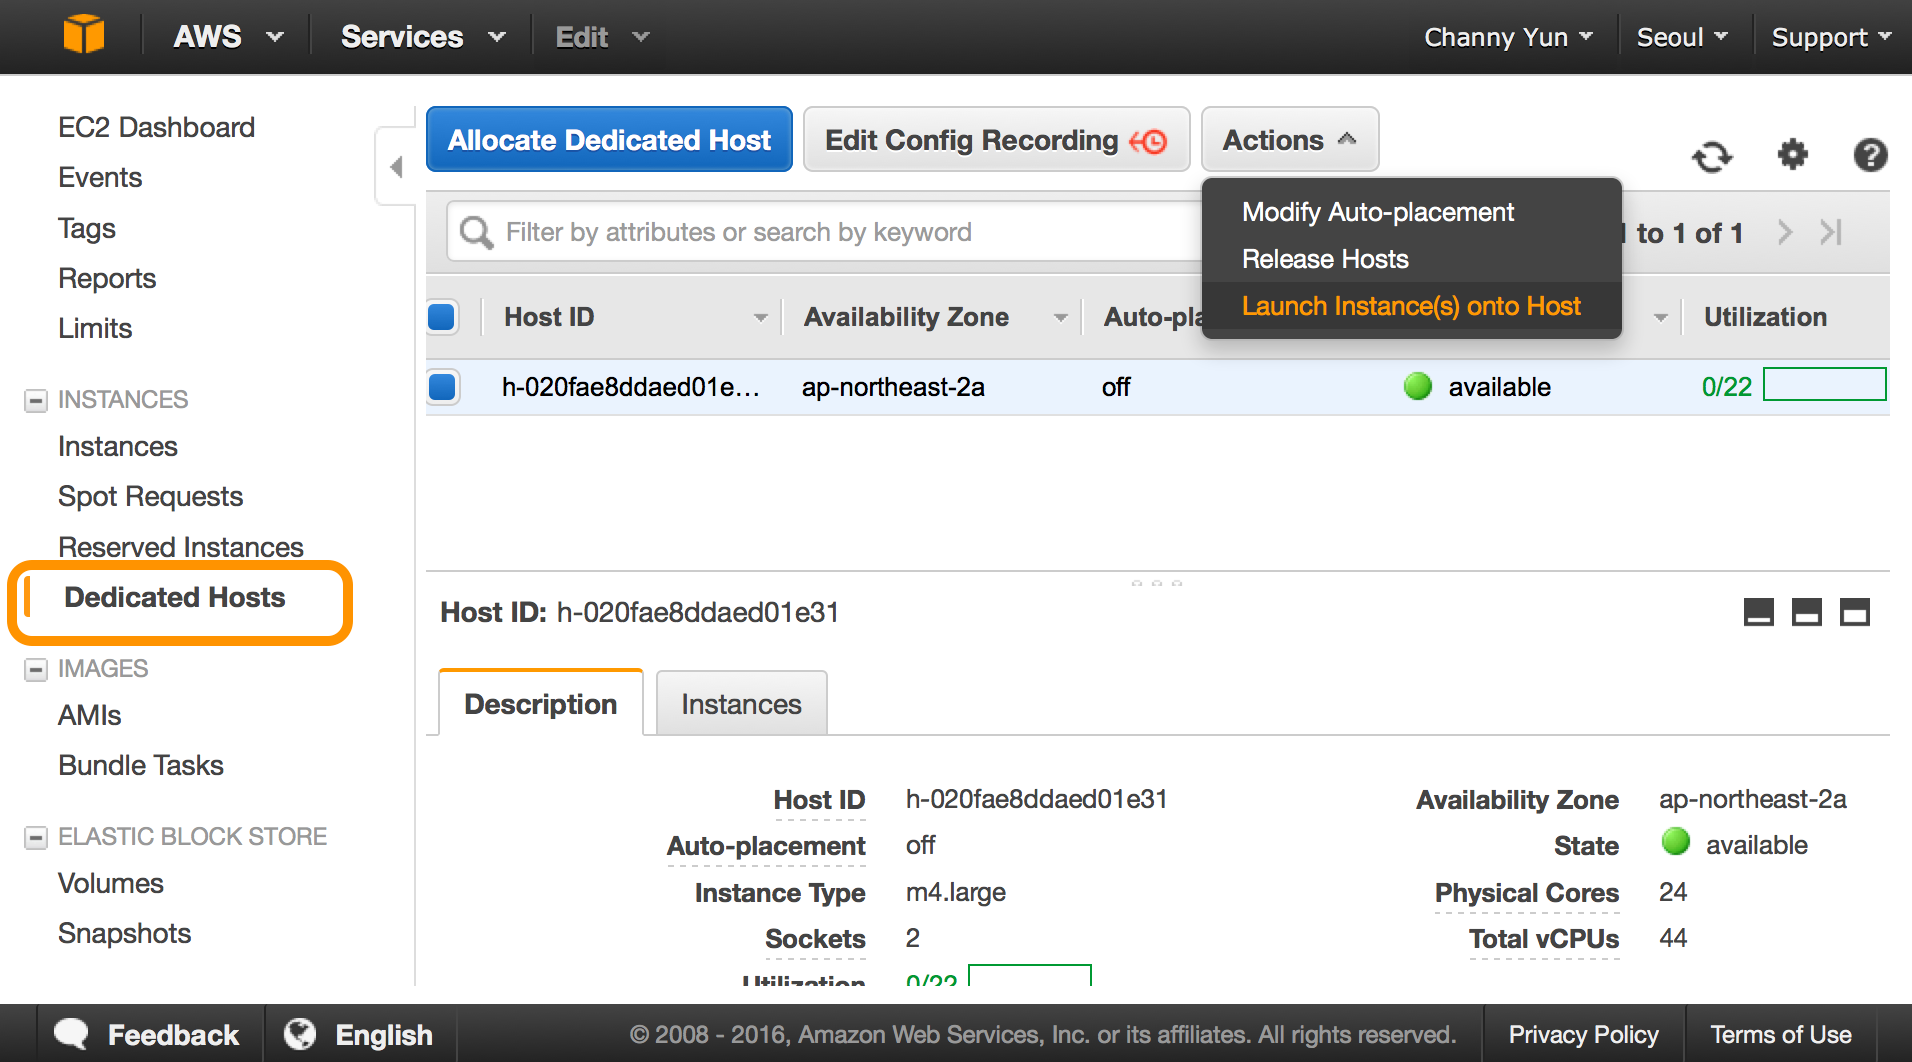Collapse the ELASTIC BLOCK STORE section
The height and width of the screenshot is (1062, 1912).
(36, 837)
